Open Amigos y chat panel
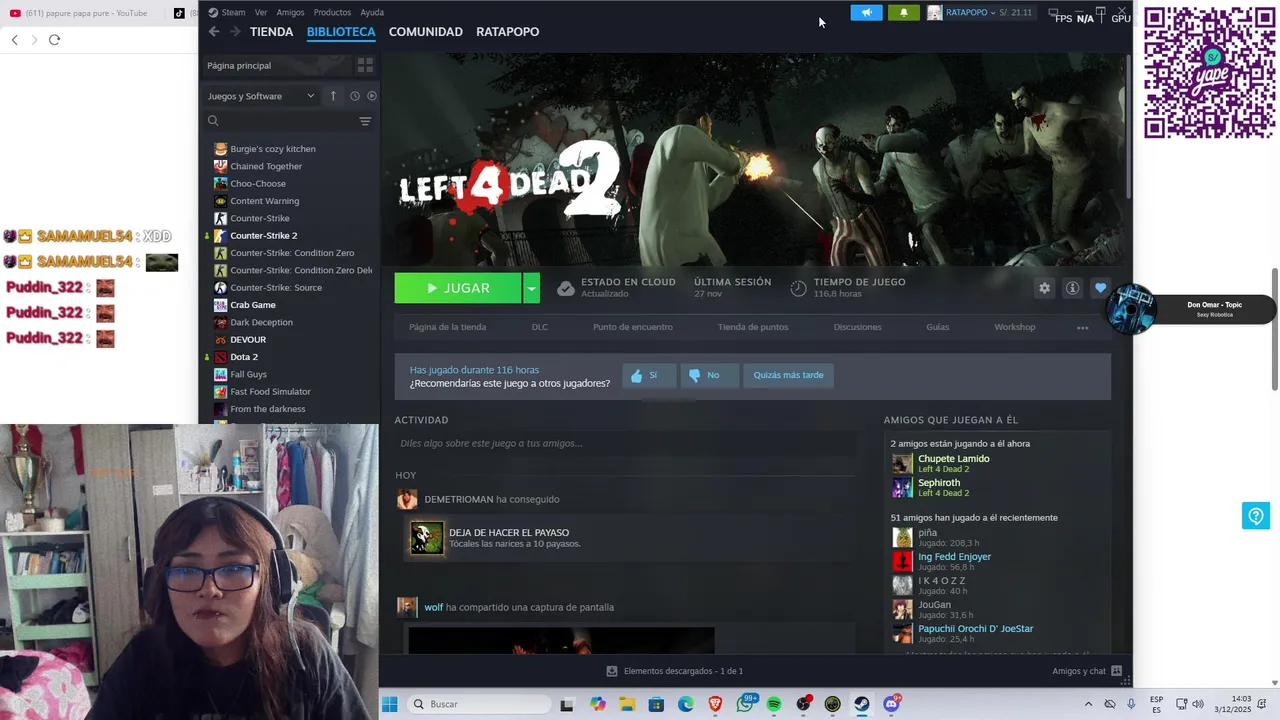 pyautogui.click(x=1086, y=671)
